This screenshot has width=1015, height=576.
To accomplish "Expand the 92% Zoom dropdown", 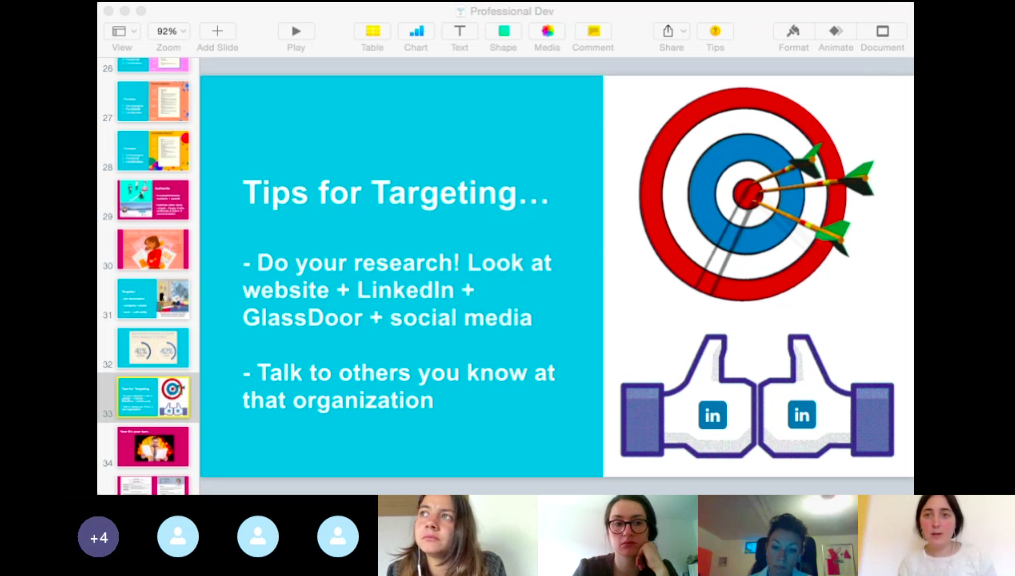I will [x=168, y=31].
